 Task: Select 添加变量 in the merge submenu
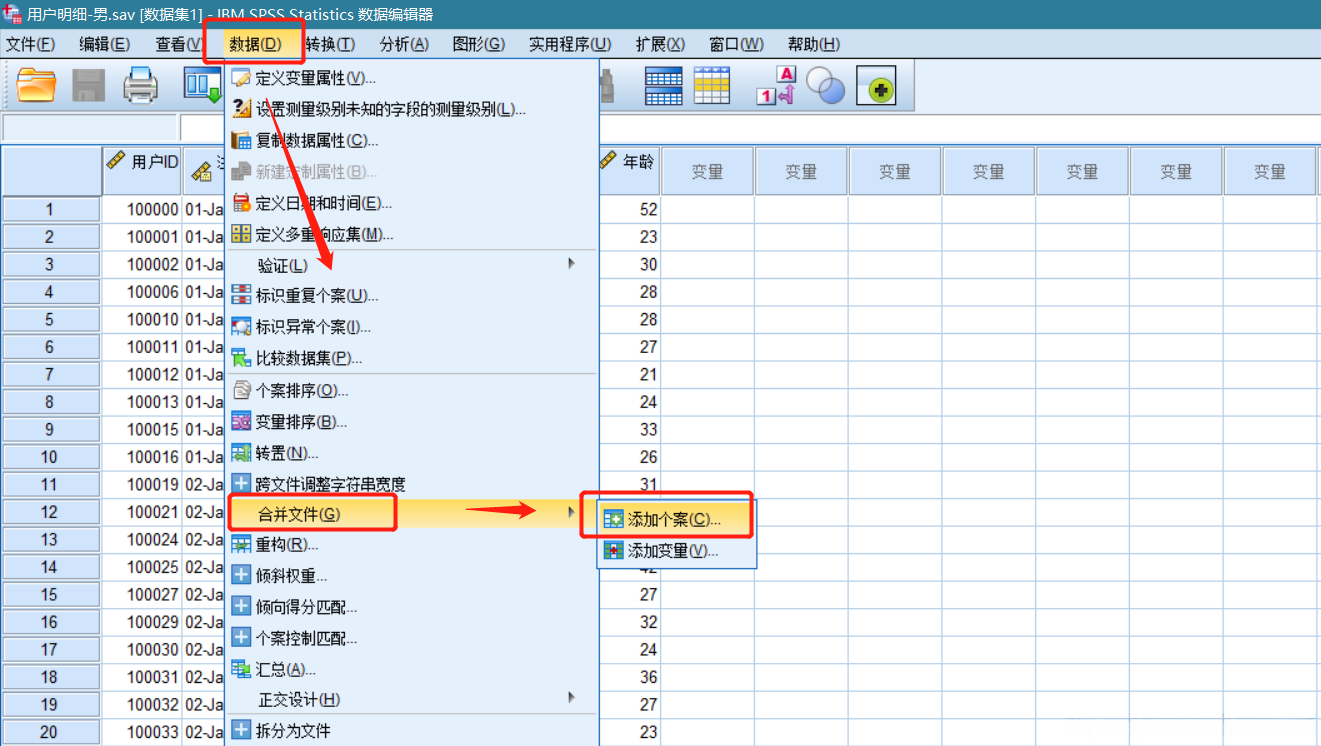(676, 551)
